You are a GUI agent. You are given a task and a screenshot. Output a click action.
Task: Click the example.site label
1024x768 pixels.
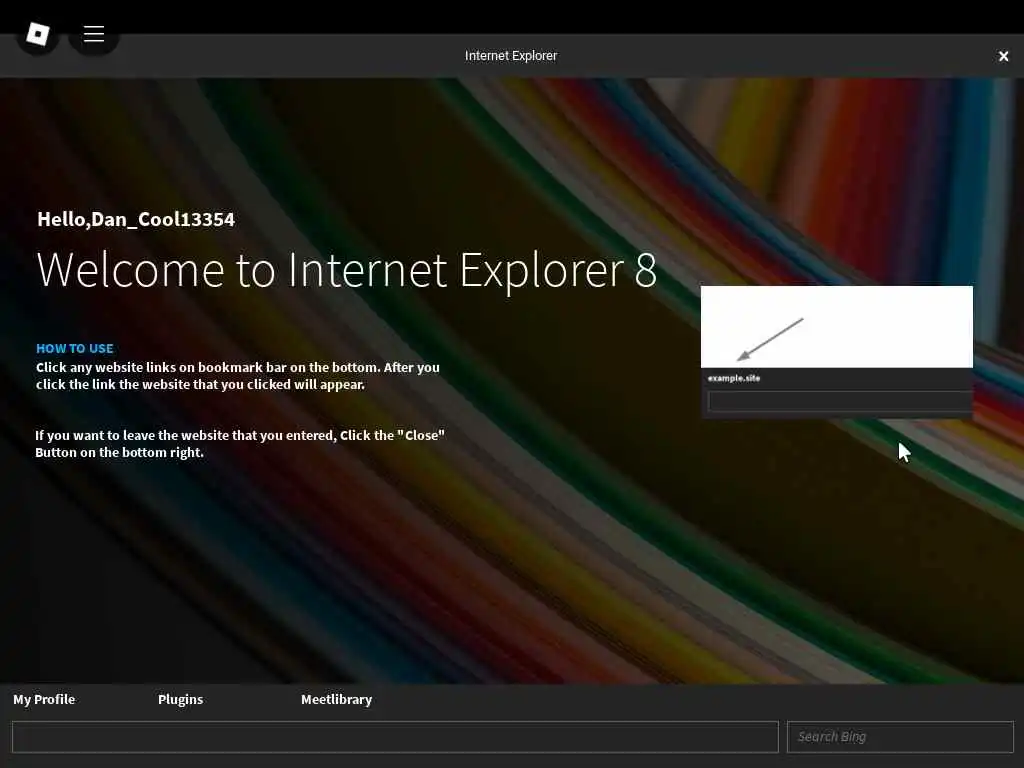click(x=734, y=378)
